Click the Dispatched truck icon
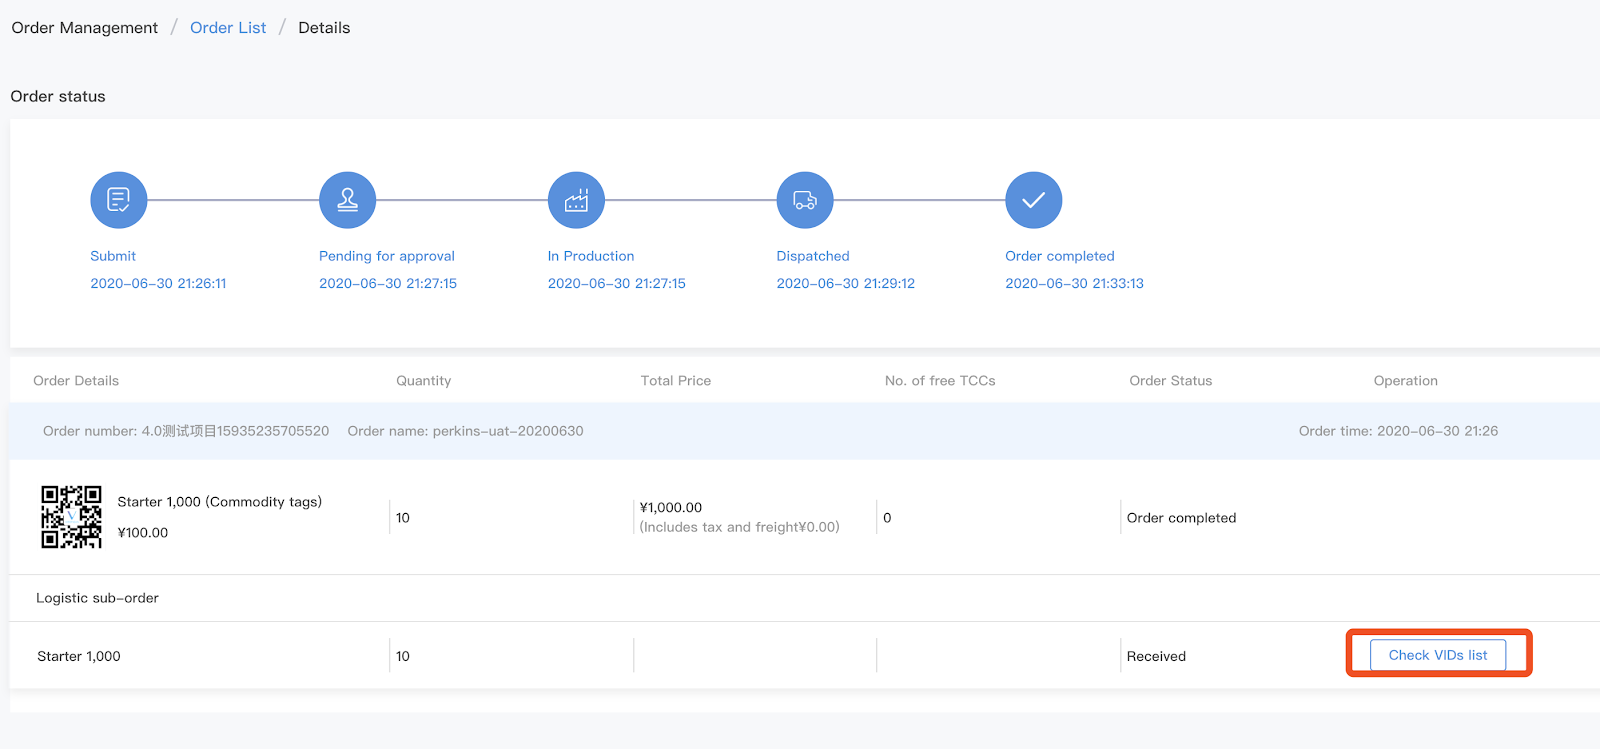The height and width of the screenshot is (749, 1600). pyautogui.click(x=805, y=200)
